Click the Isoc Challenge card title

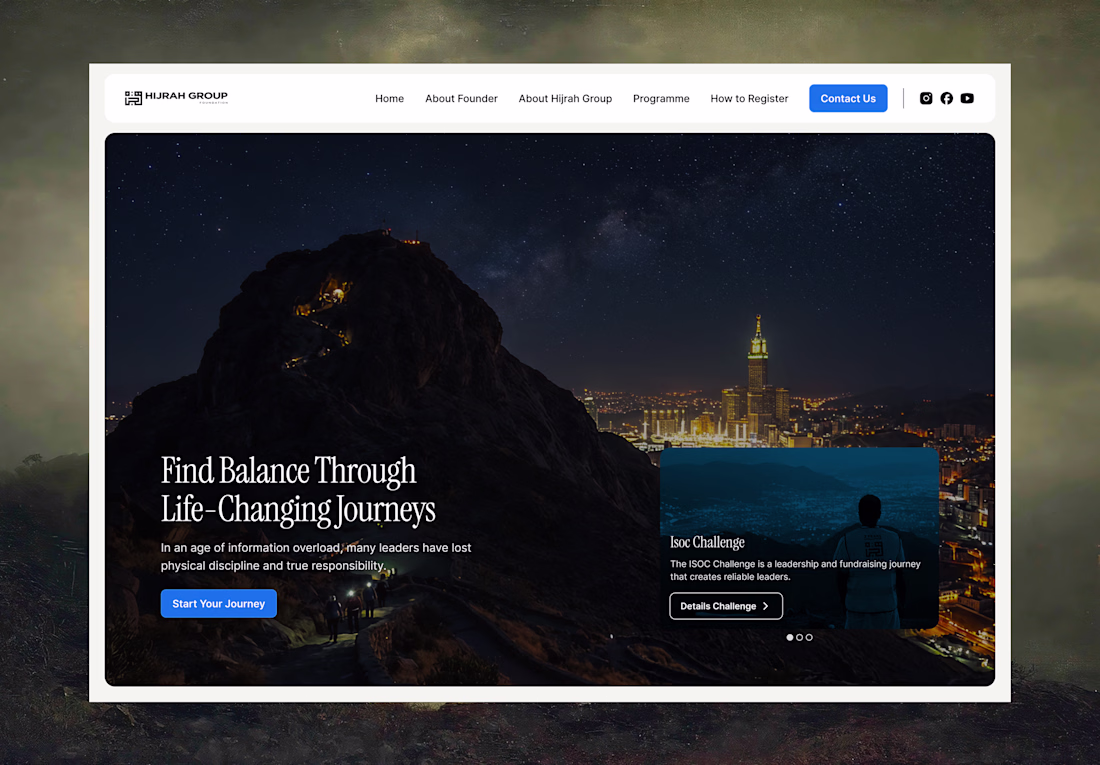point(707,543)
